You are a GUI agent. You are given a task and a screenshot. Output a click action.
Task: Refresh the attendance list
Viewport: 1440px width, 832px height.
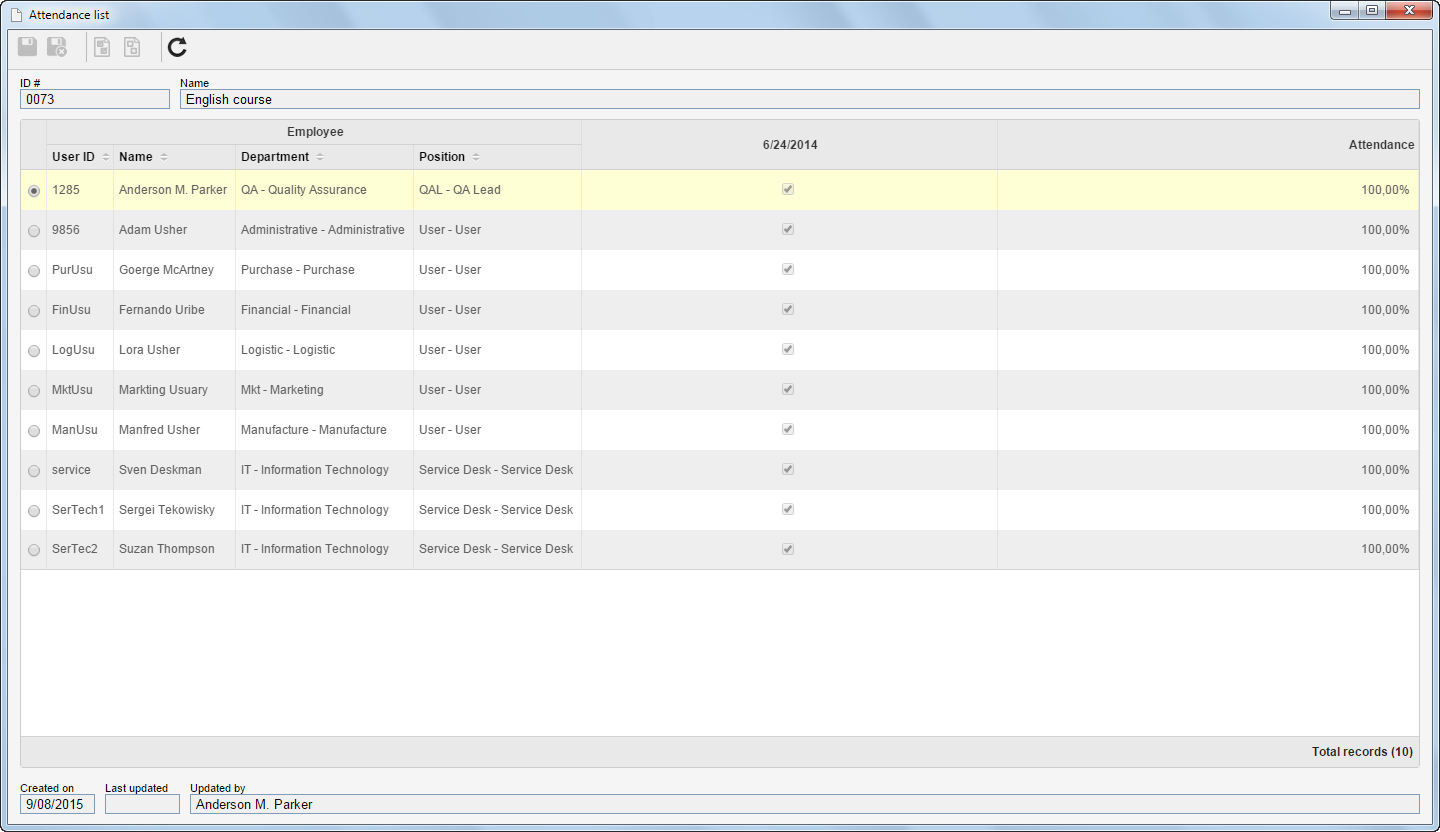tap(177, 47)
